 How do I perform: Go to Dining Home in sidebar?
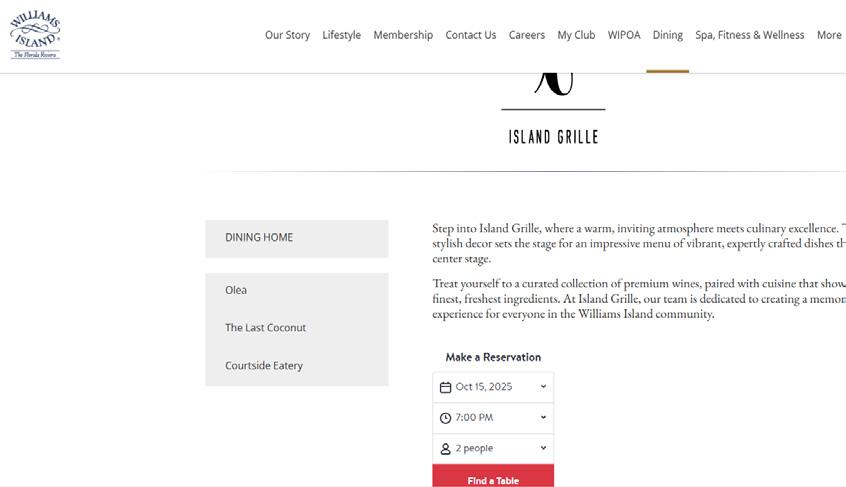click(x=297, y=238)
